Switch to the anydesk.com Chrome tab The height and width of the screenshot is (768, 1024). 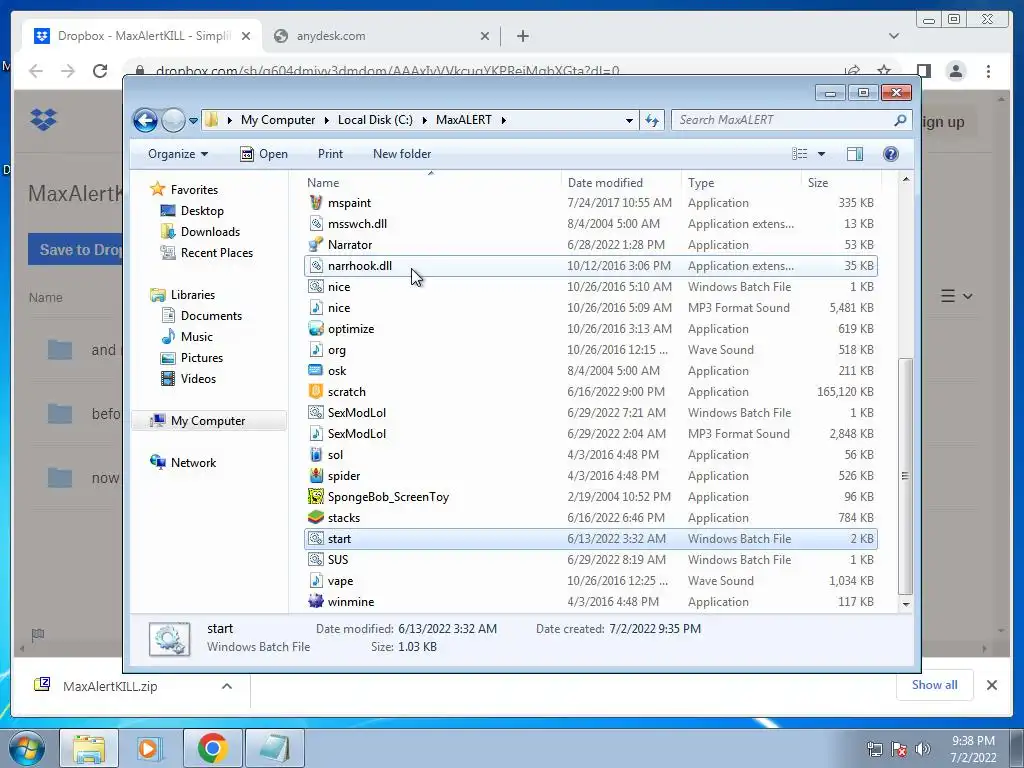coord(382,36)
